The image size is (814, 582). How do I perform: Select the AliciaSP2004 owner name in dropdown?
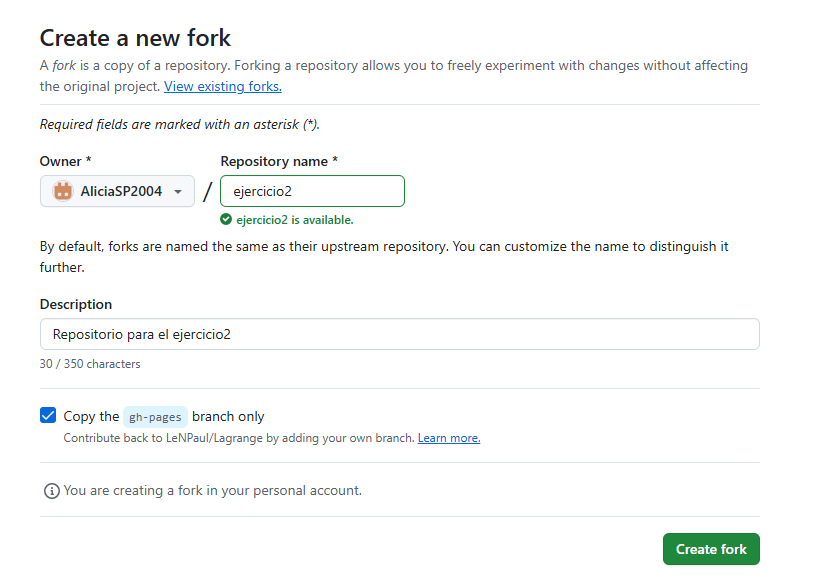click(121, 192)
